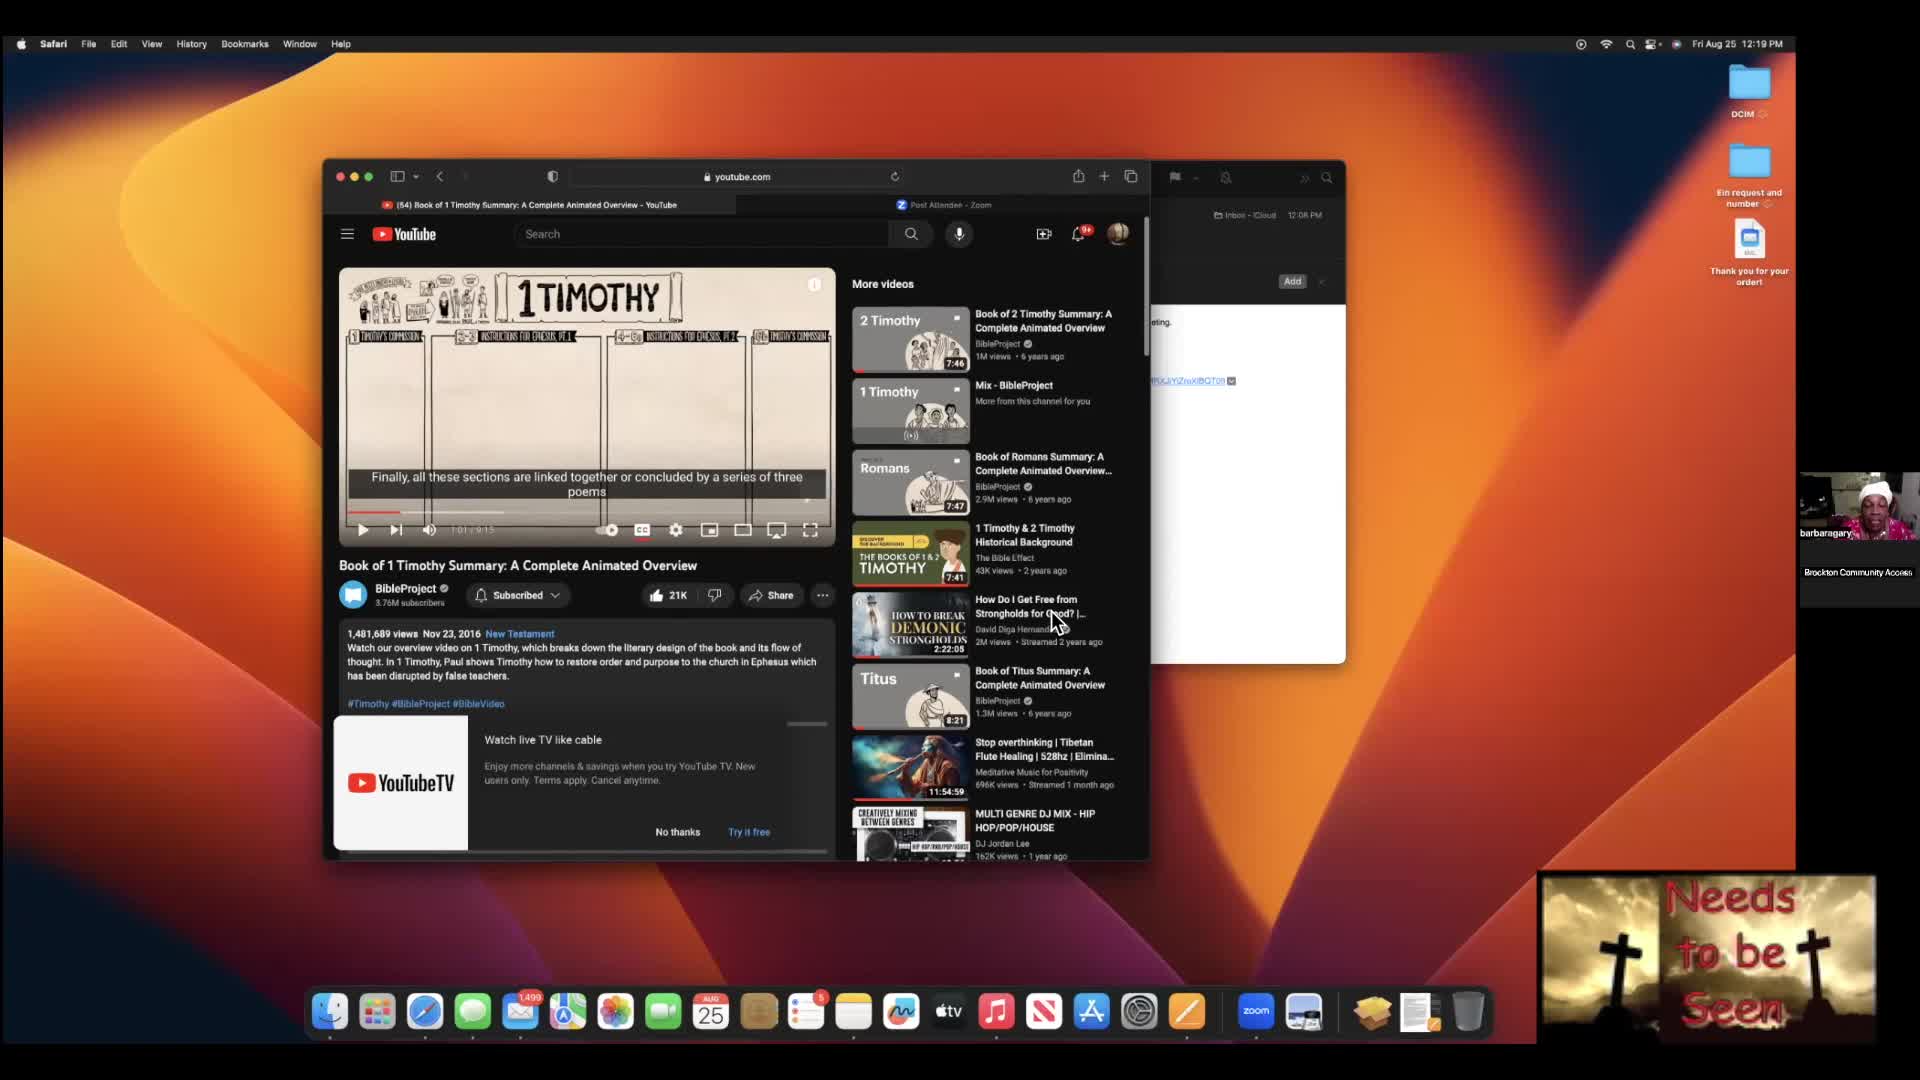Toggle closed captions CC button

642,530
